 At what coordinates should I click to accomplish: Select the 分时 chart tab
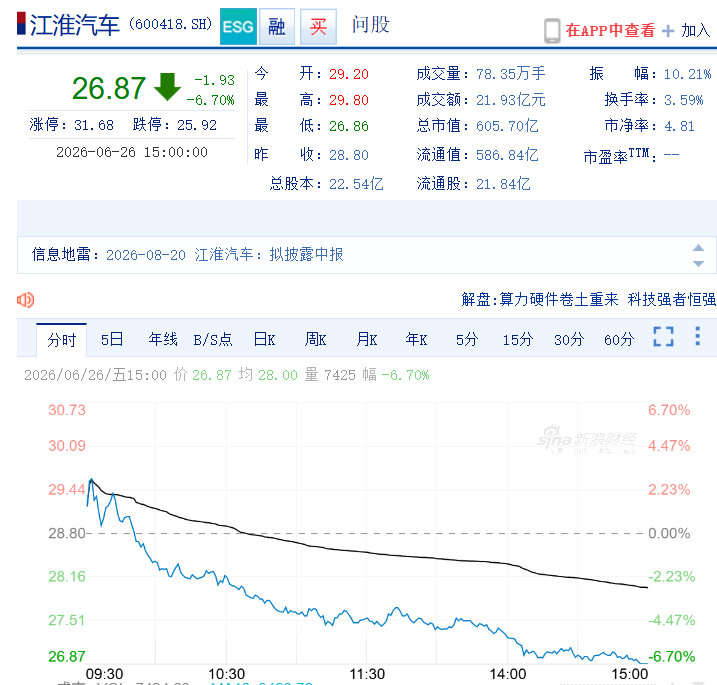point(61,340)
